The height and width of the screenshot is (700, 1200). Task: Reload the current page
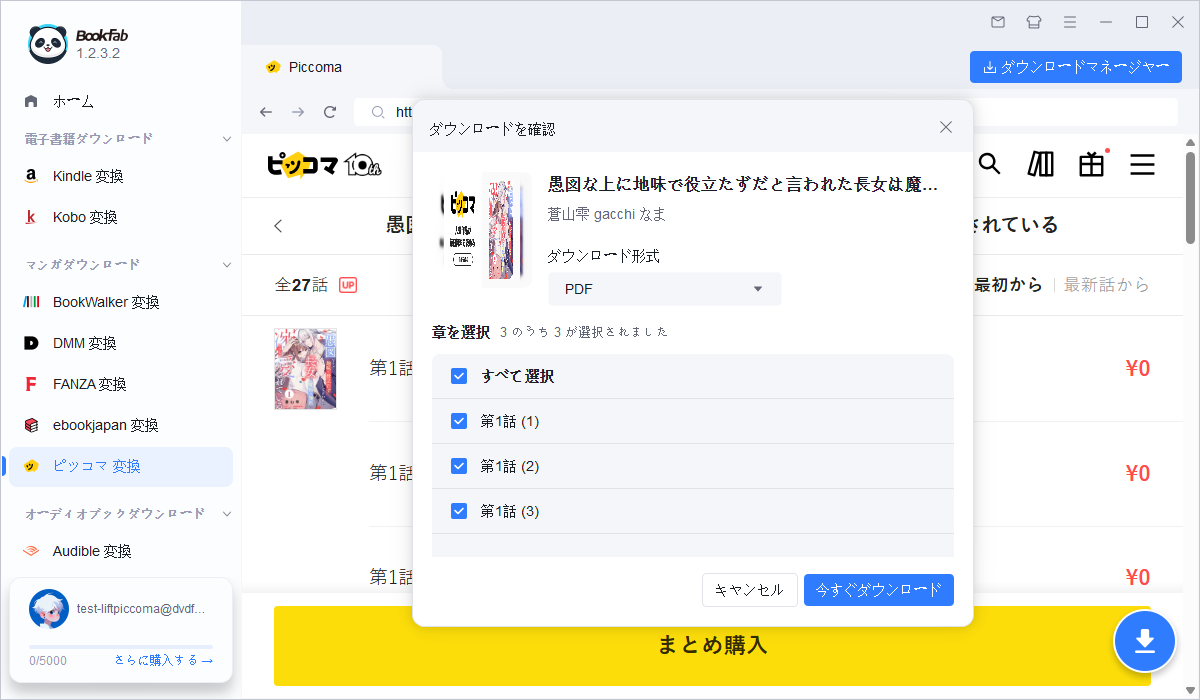(330, 112)
